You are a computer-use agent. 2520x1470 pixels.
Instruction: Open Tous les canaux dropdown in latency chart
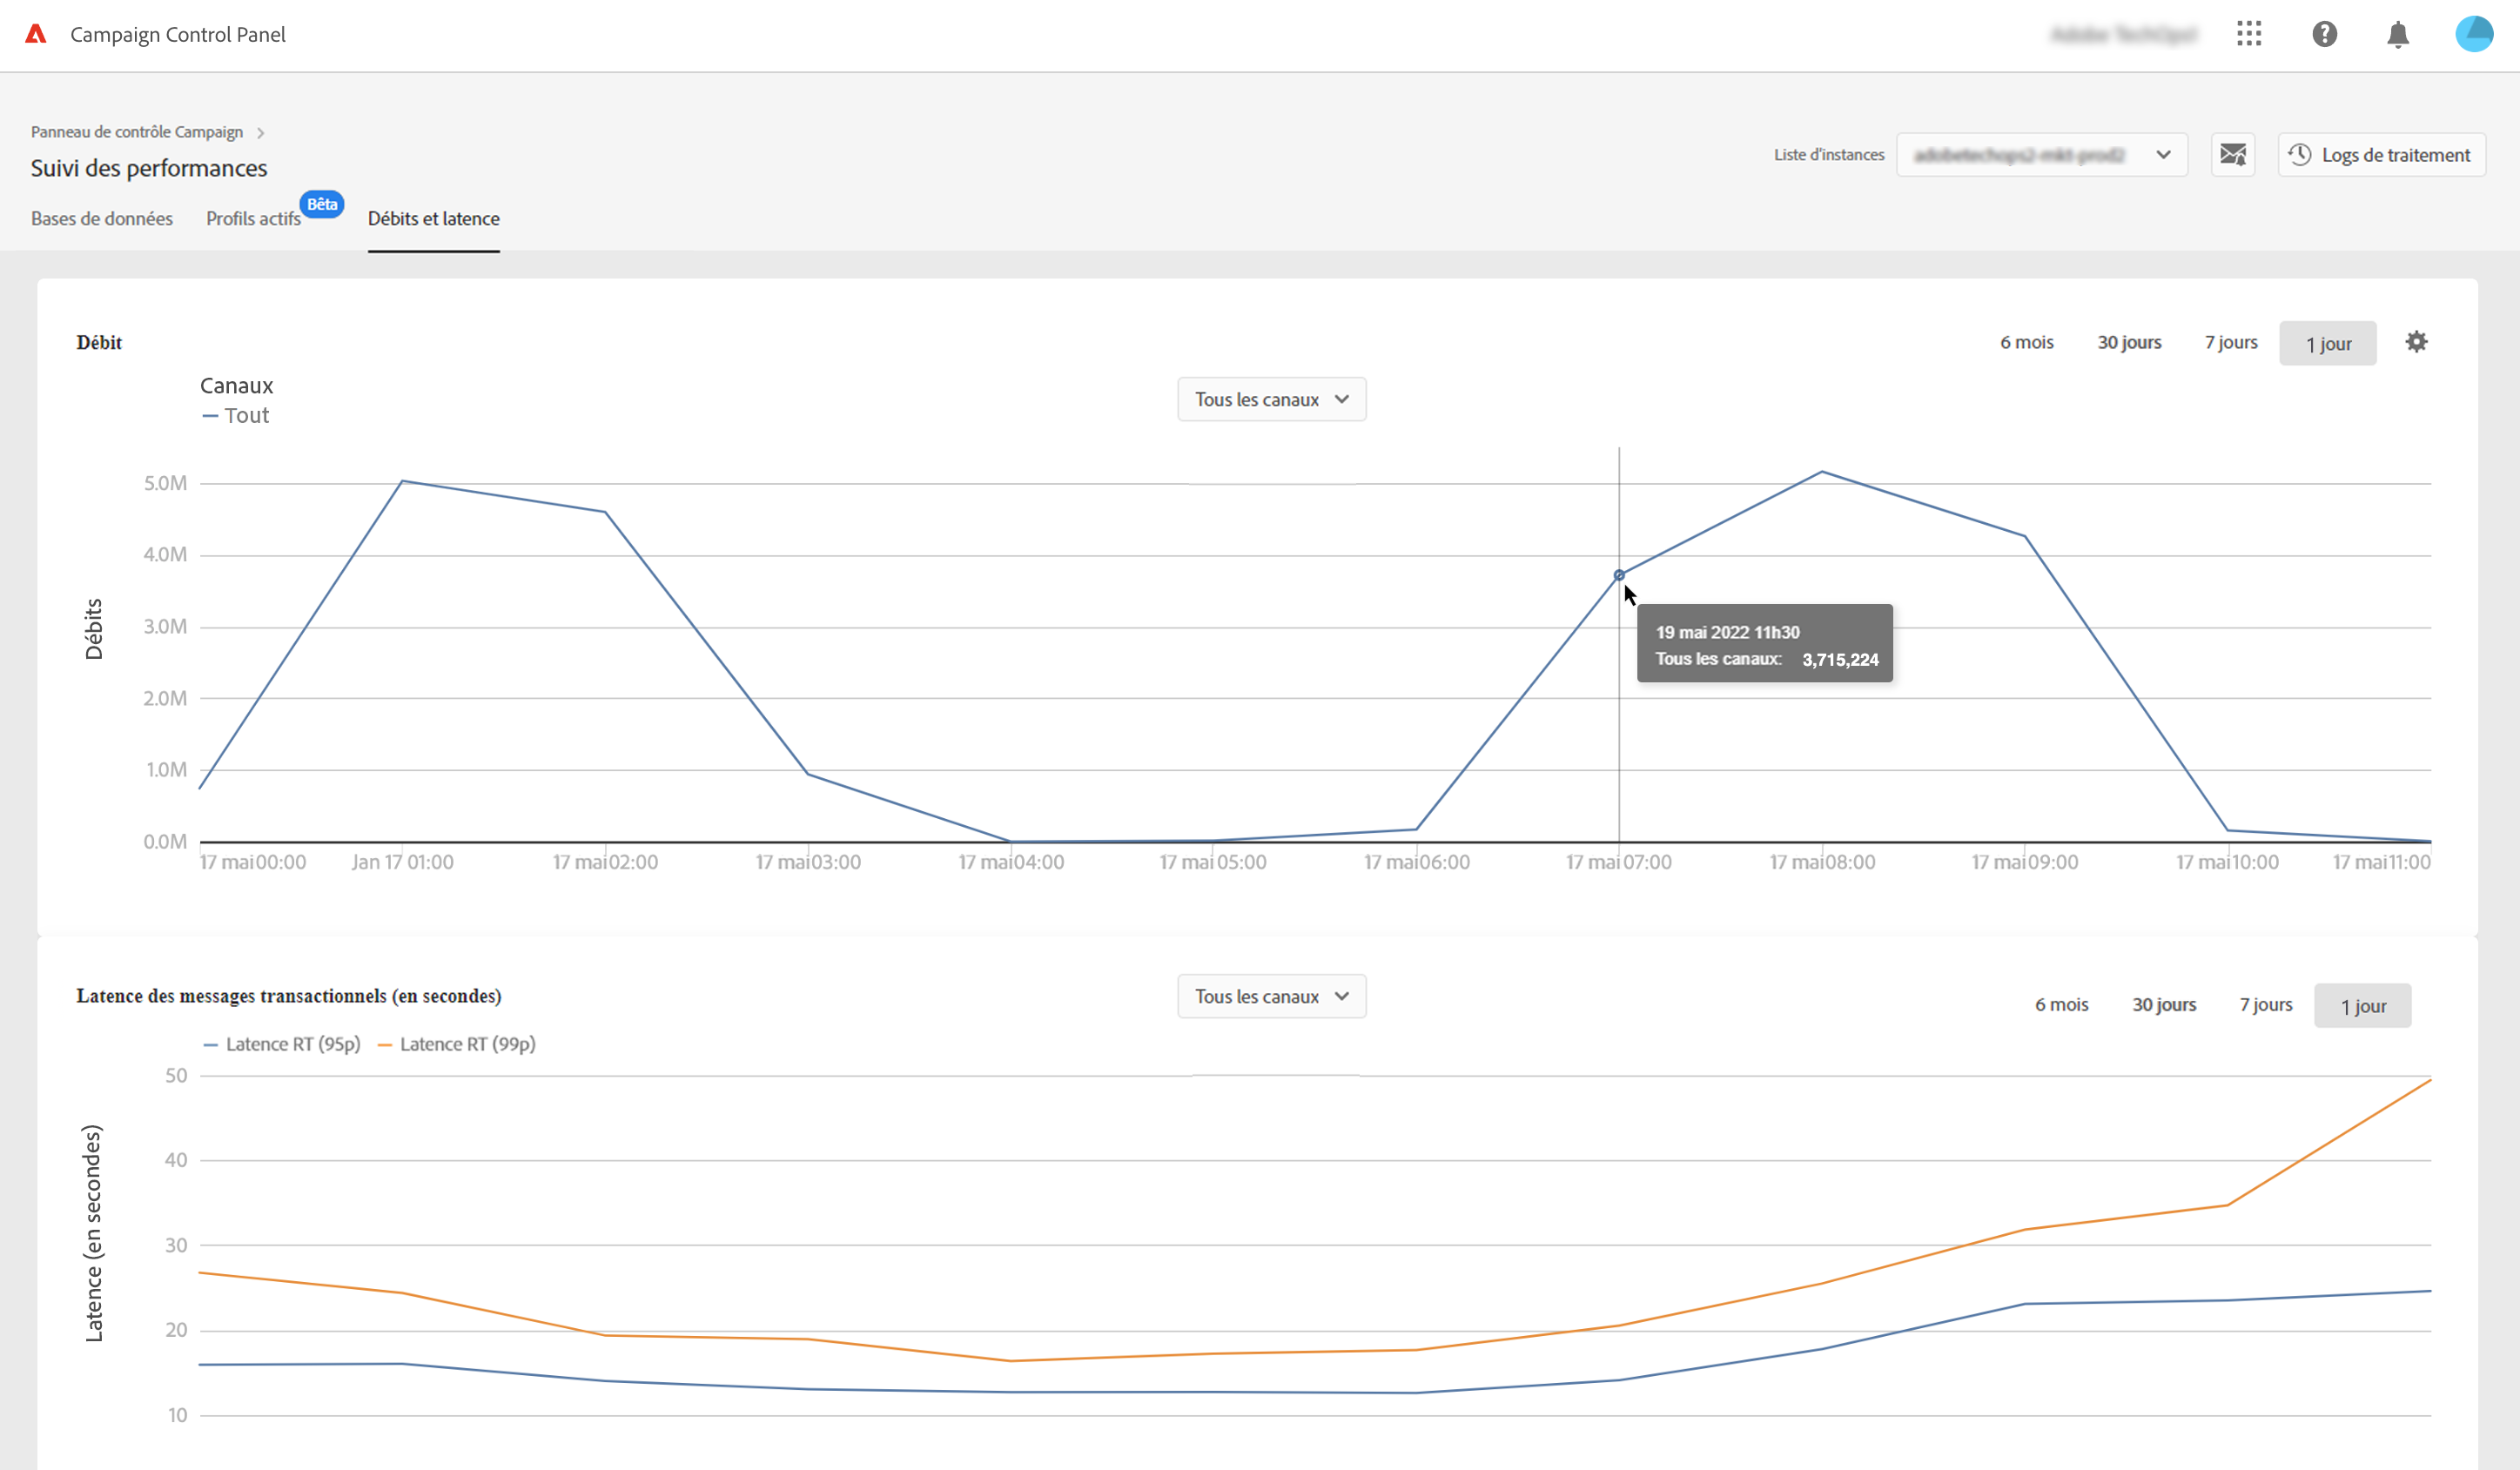[1271, 997]
